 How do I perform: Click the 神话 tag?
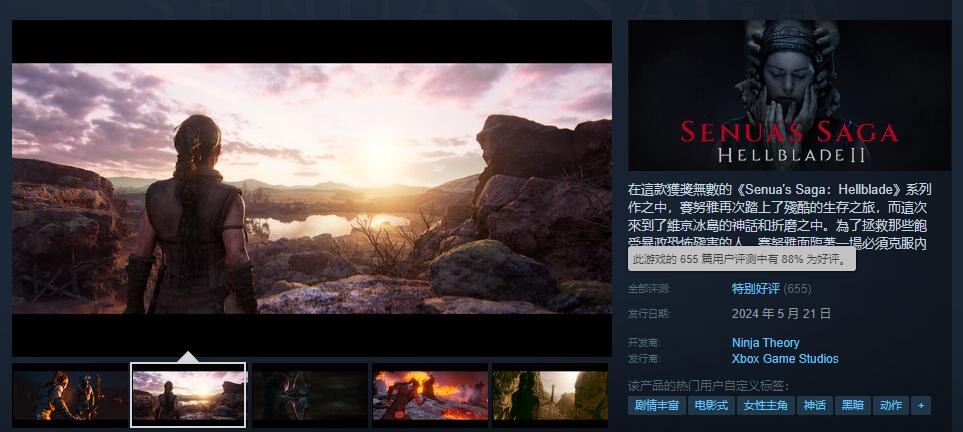[815, 405]
